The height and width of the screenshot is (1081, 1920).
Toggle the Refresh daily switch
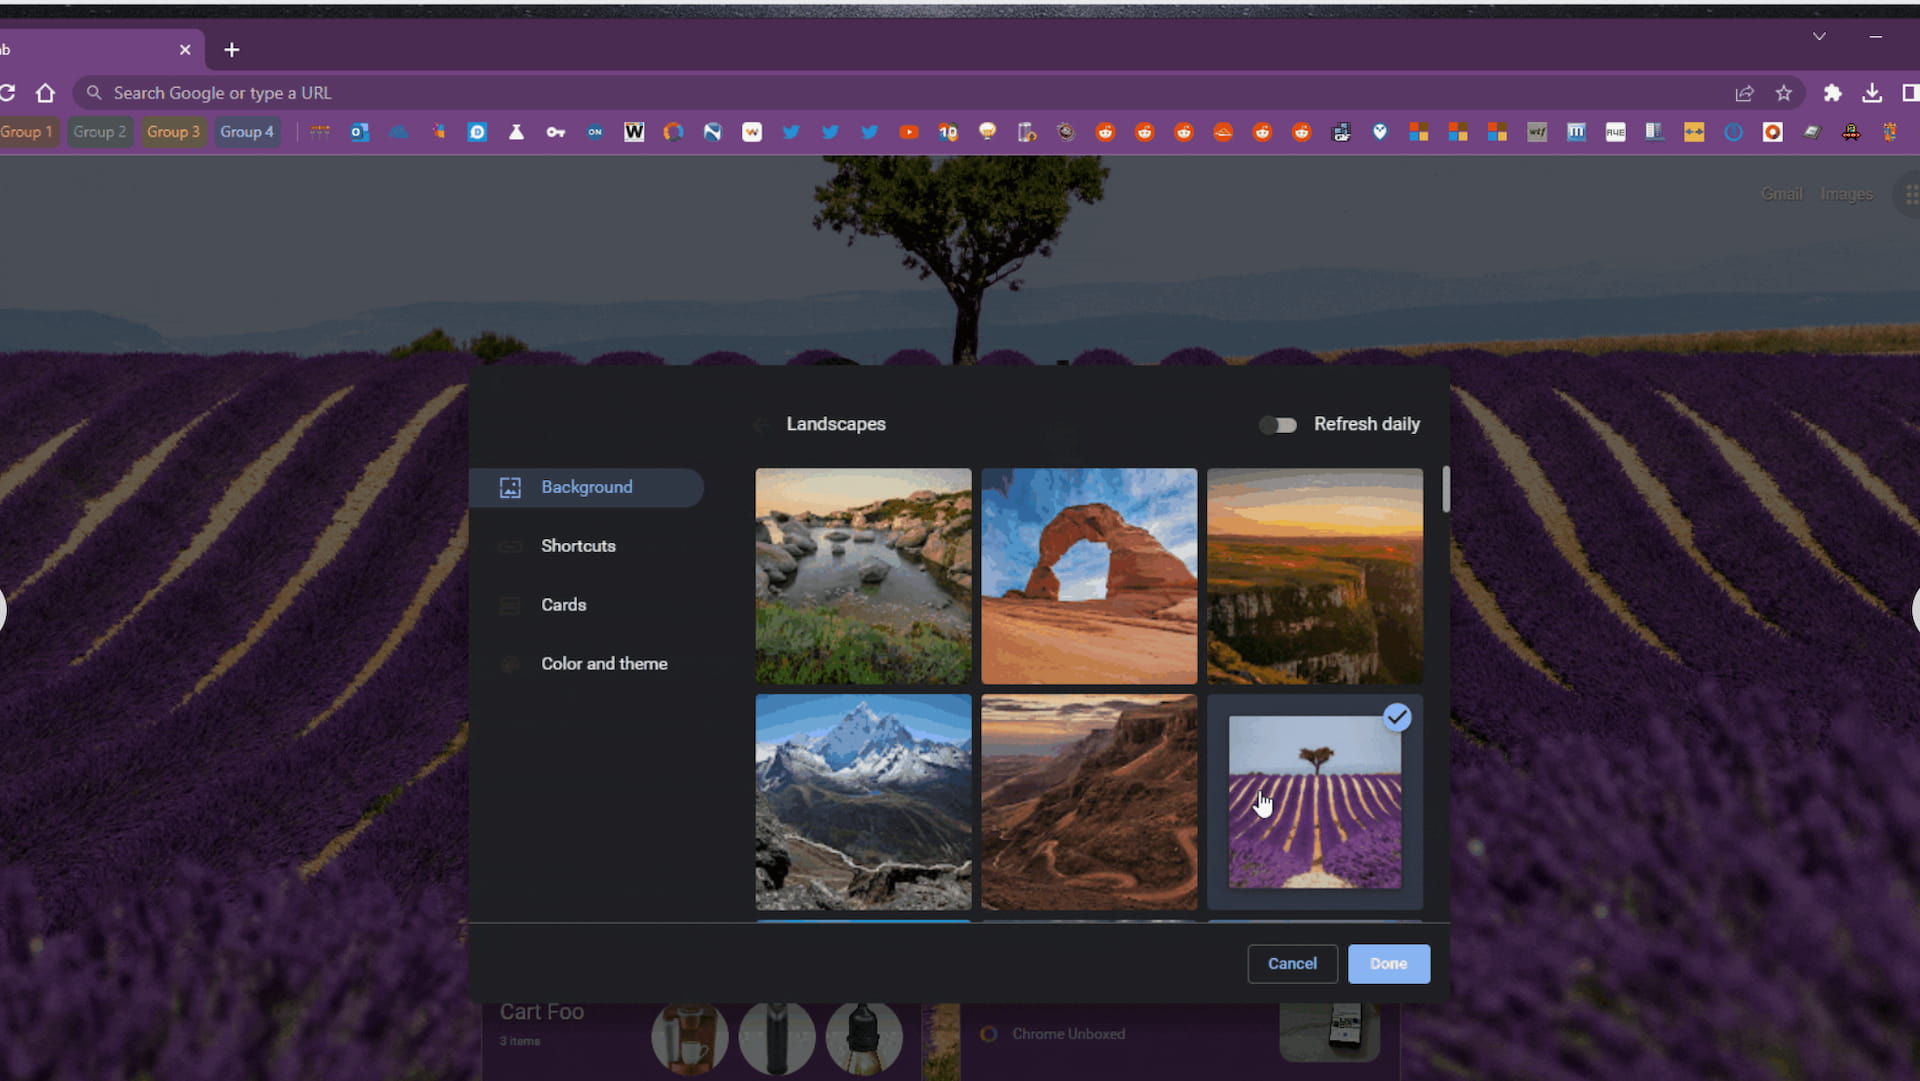[1274, 423]
